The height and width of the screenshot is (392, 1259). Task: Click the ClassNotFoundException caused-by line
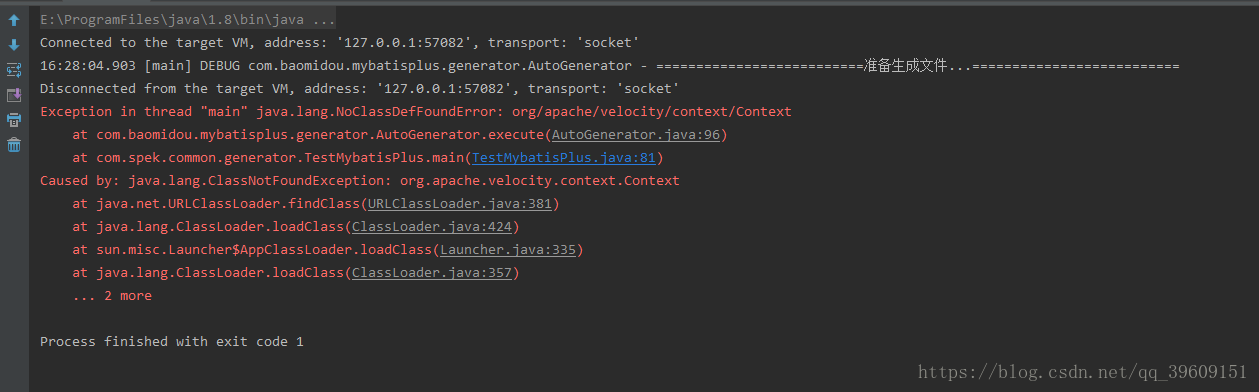point(360,181)
